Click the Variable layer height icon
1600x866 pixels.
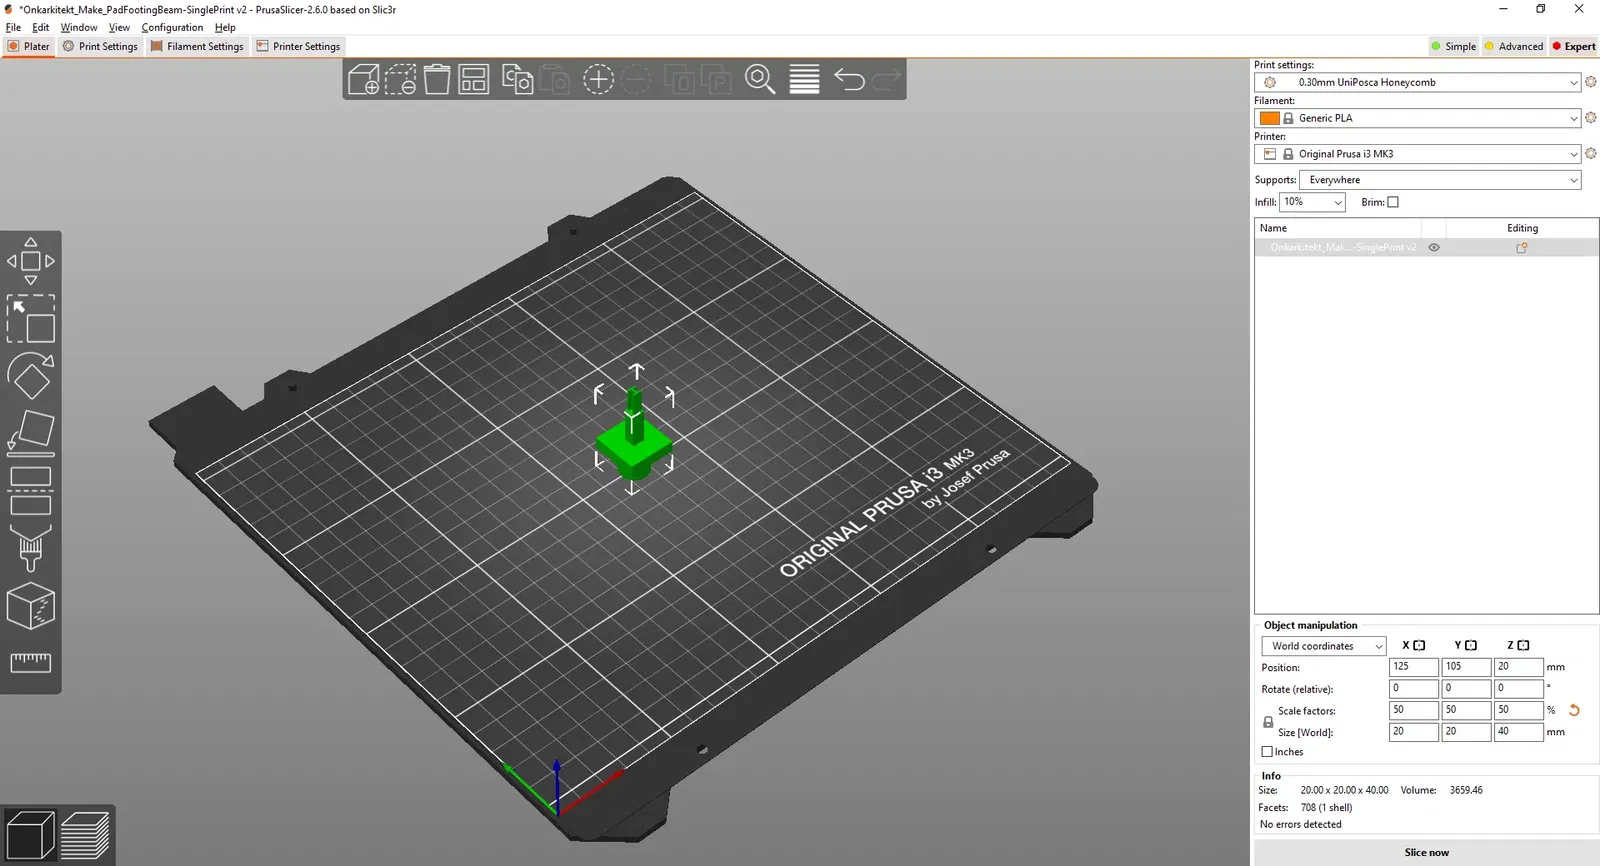[x=804, y=79]
